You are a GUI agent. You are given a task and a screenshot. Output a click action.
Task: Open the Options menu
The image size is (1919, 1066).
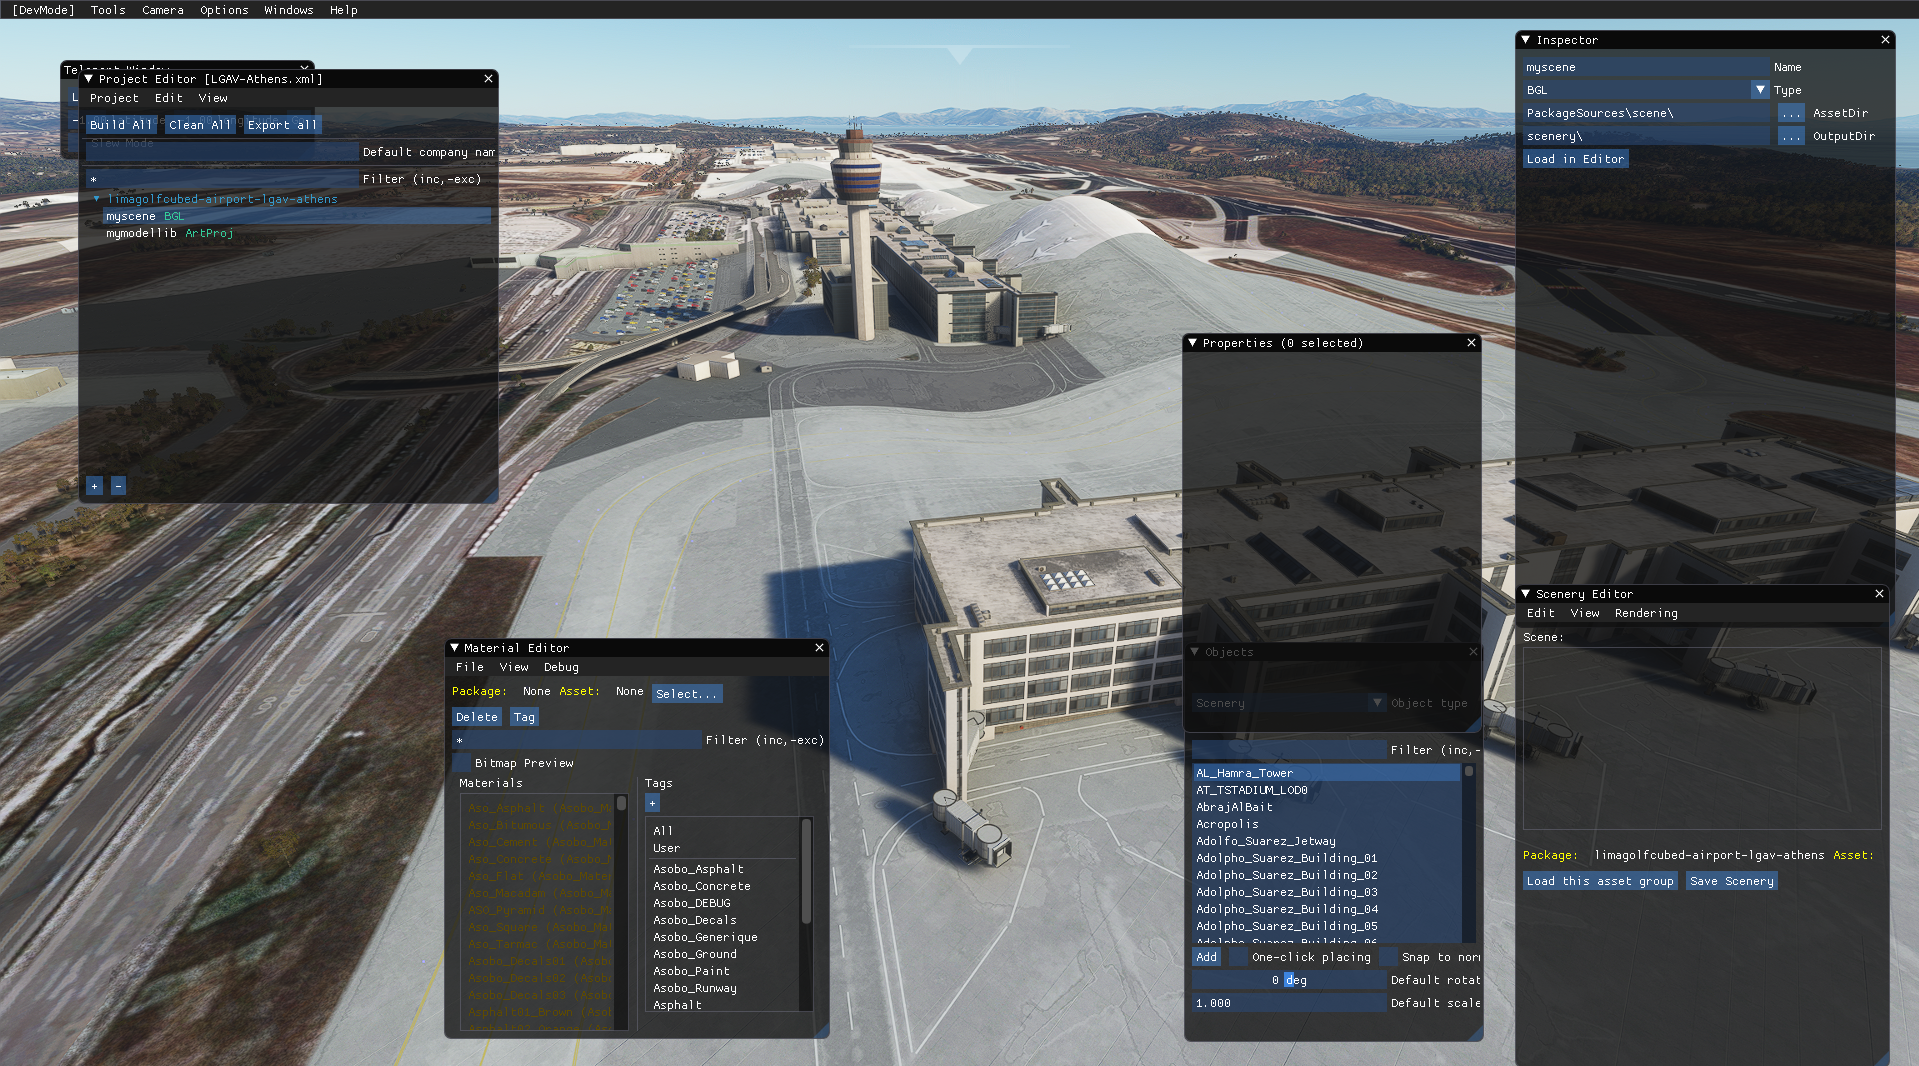[x=224, y=10]
